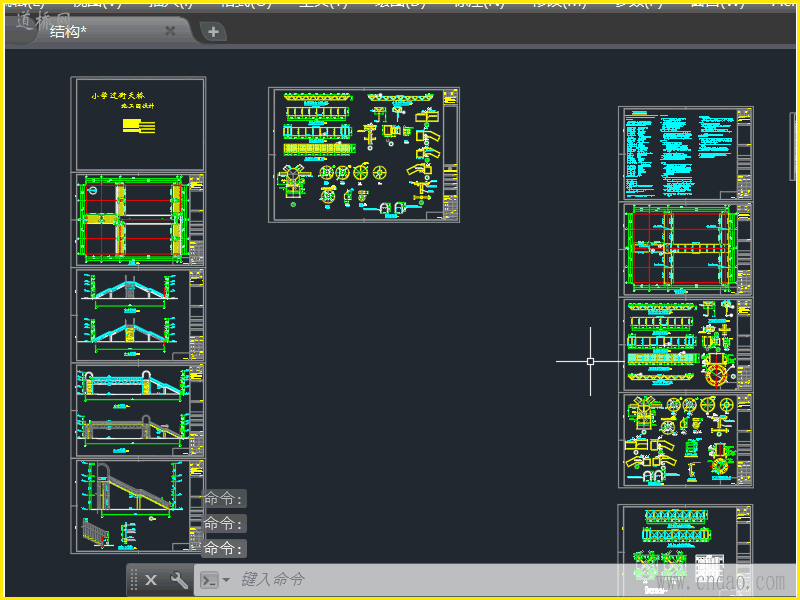800x600 pixels.
Task: Select the left sheet with two bridge elevations
Action: [x=138, y=315]
